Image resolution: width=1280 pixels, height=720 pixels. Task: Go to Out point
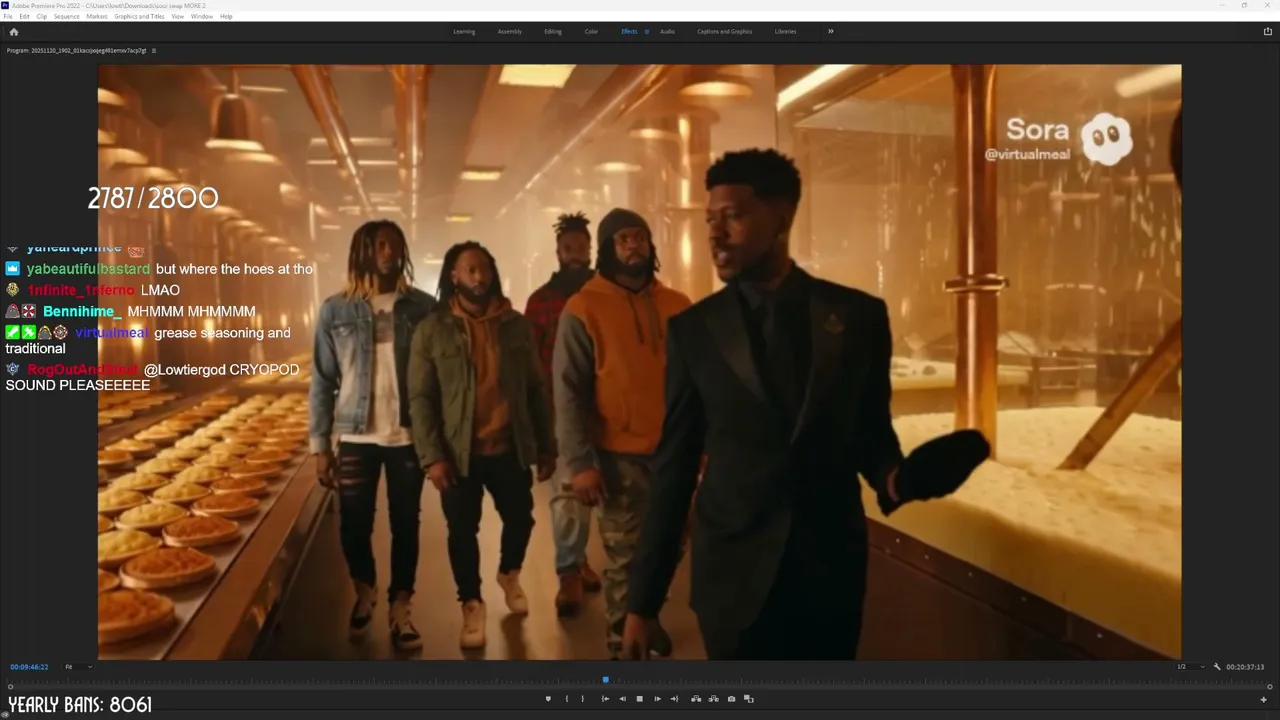pyautogui.click(x=674, y=699)
